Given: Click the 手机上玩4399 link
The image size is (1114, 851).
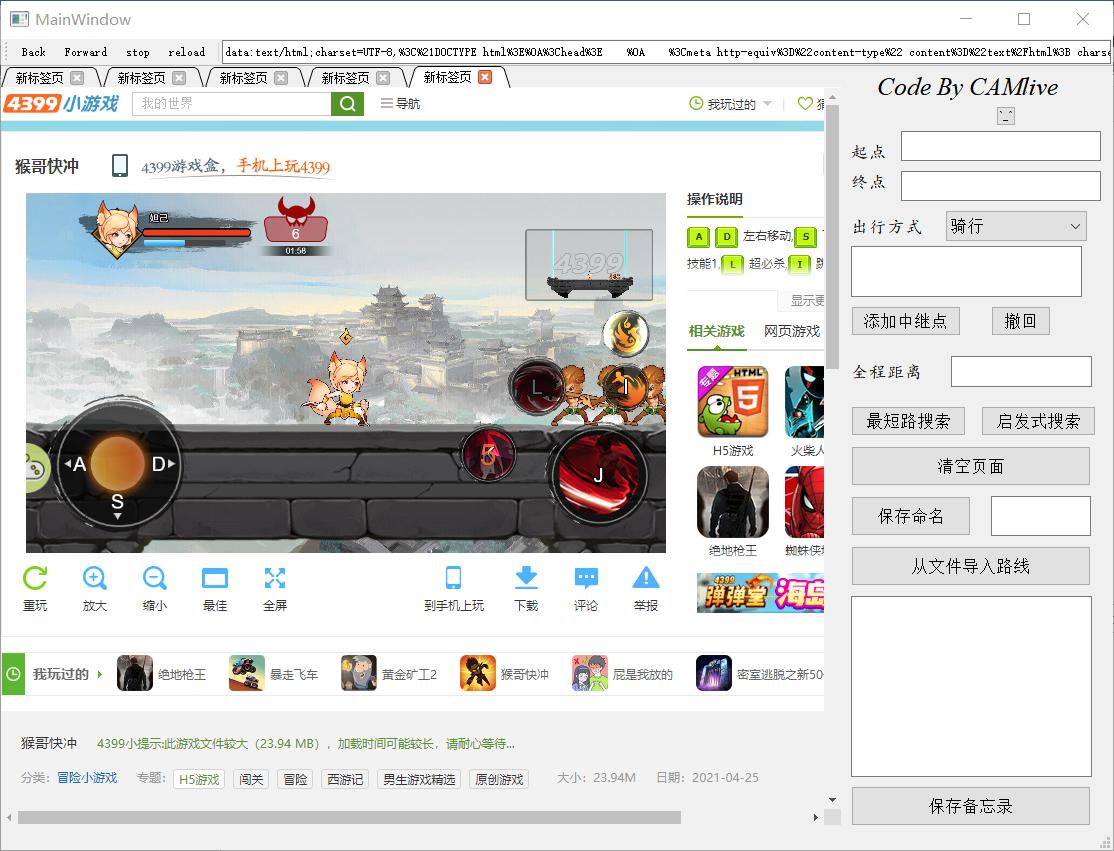Looking at the screenshot, I should [x=283, y=166].
